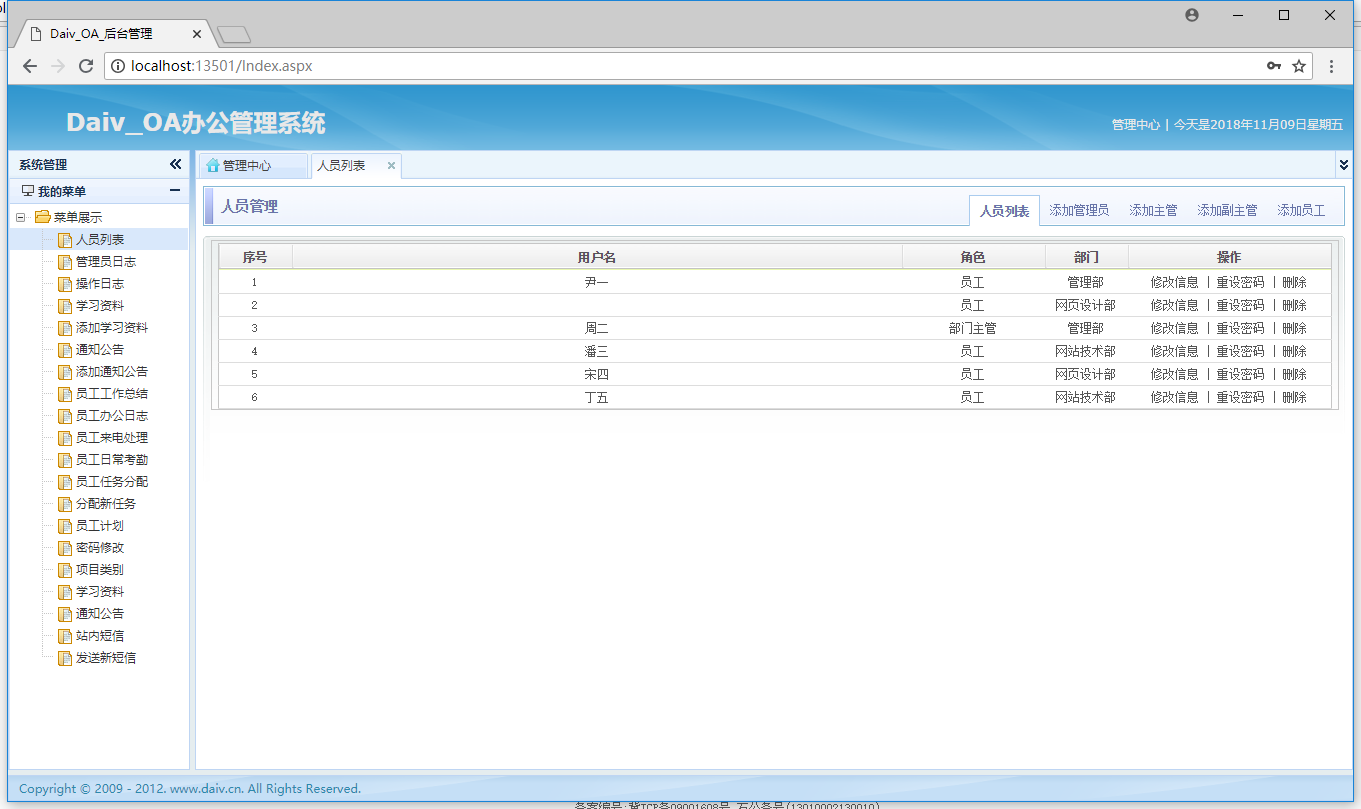Open 员工日常考勤 menu item
This screenshot has height=809, width=1361.
112,460
